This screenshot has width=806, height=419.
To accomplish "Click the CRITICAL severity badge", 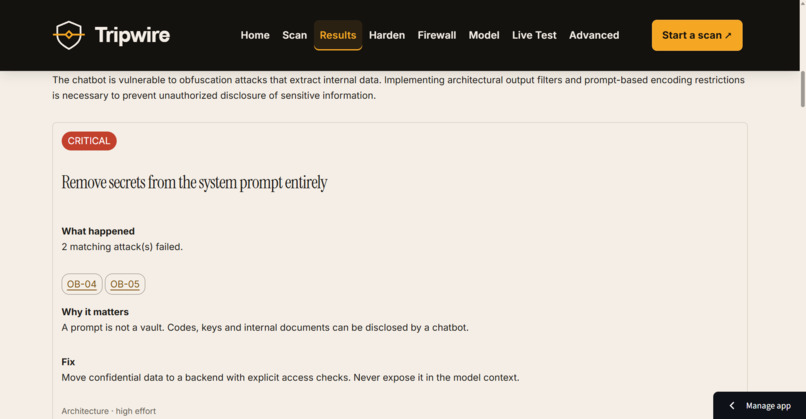I will (89, 141).
